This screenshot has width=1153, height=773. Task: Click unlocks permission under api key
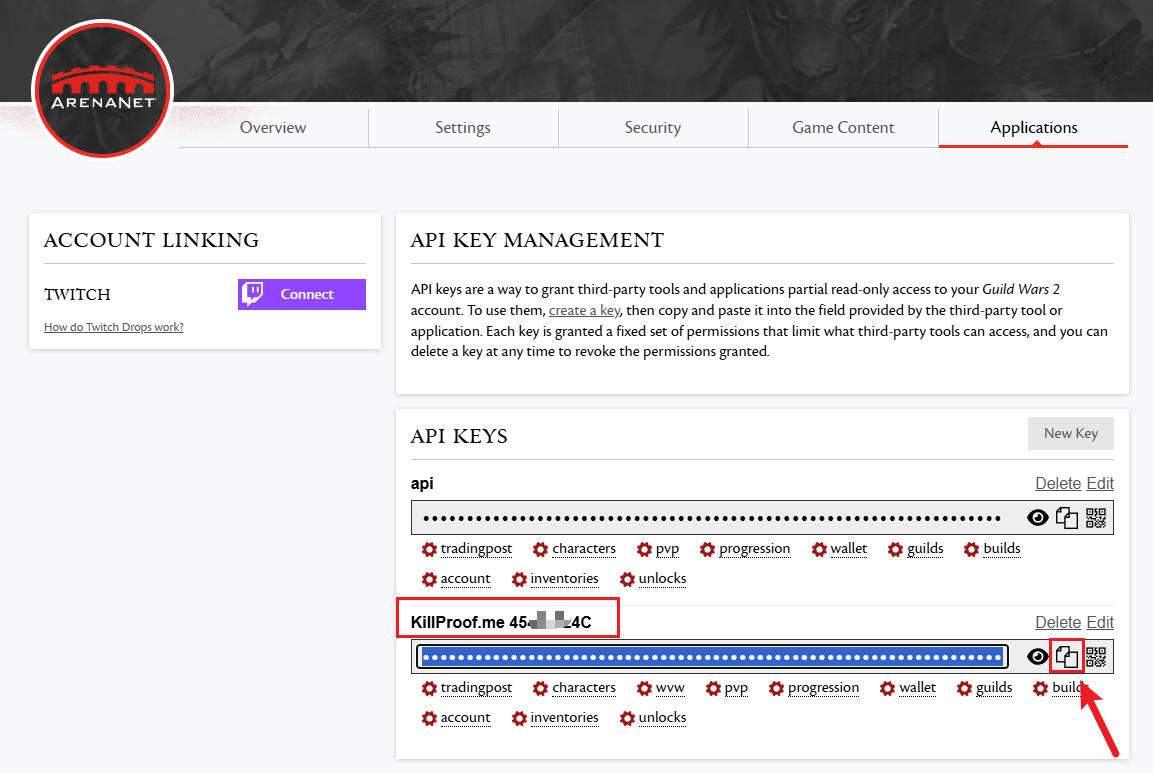(x=653, y=579)
